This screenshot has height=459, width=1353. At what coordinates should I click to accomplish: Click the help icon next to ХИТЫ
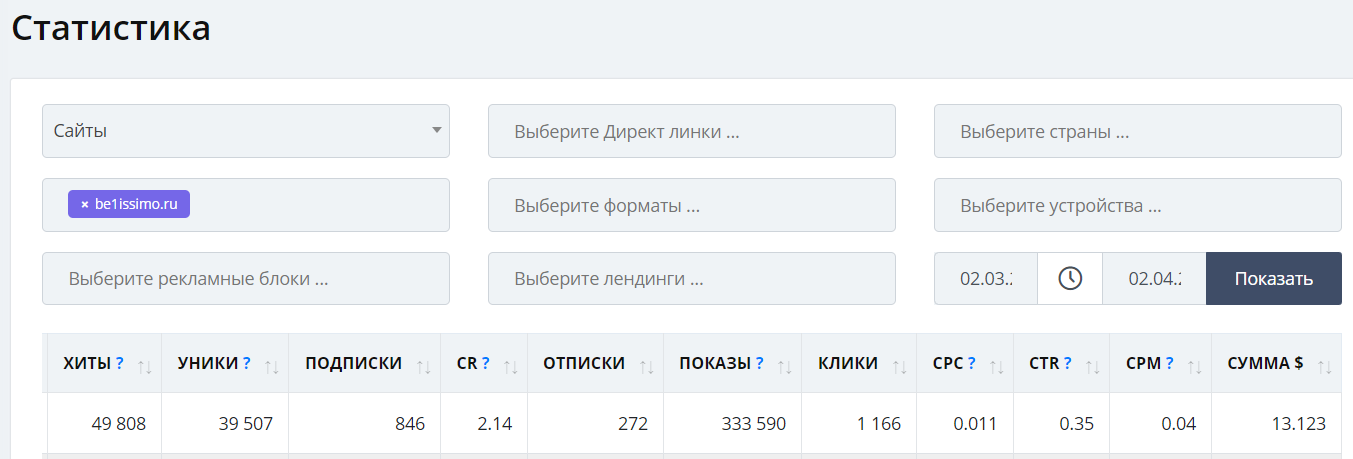click(120, 364)
